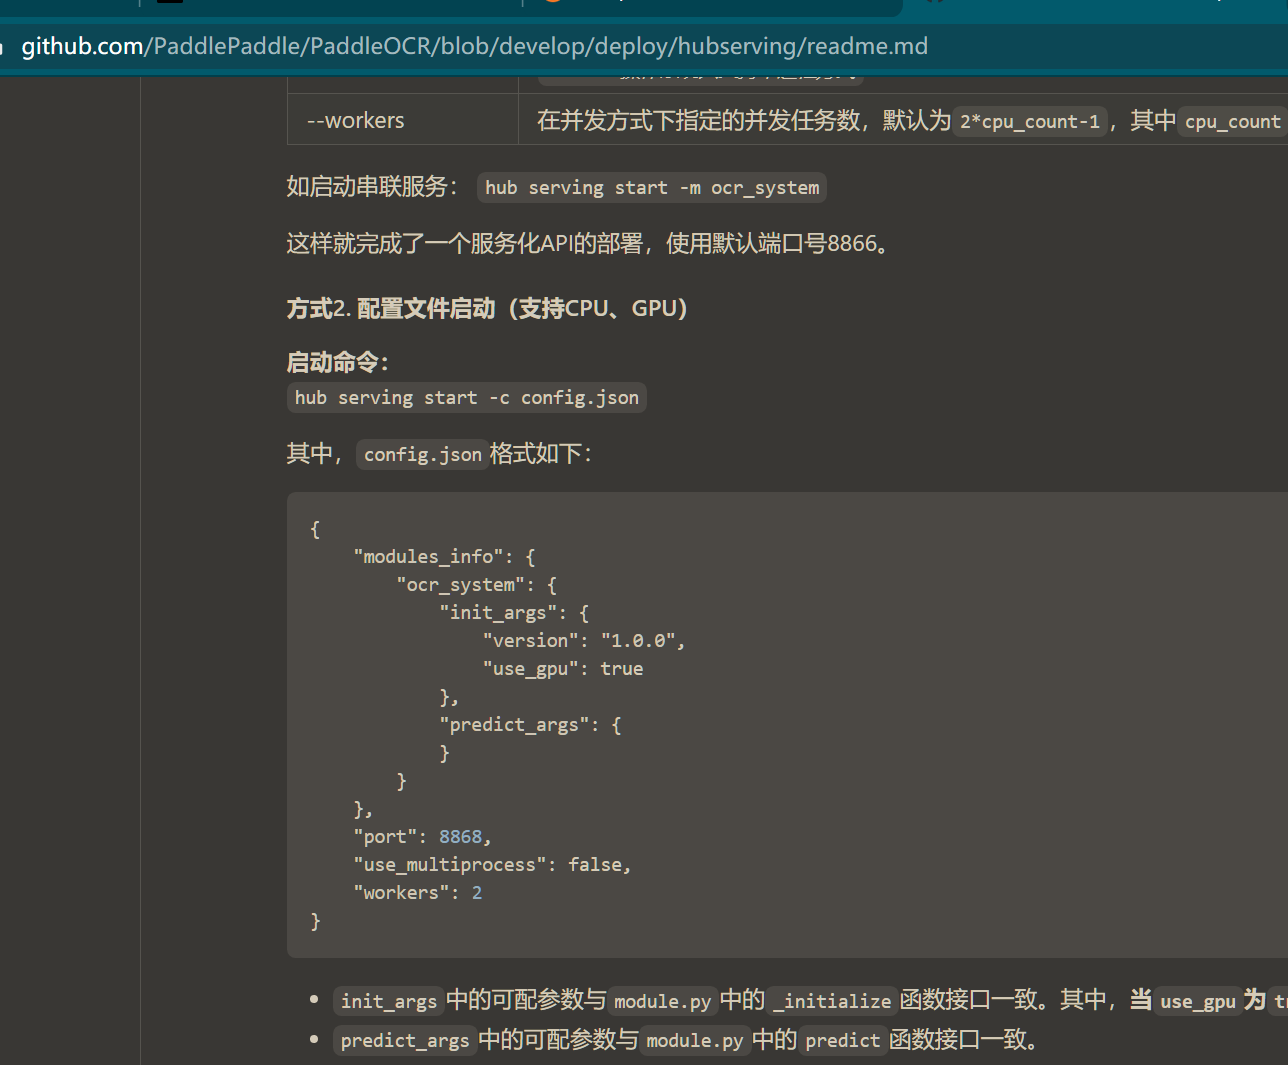Click the "_initialize" inline code

831,1001
